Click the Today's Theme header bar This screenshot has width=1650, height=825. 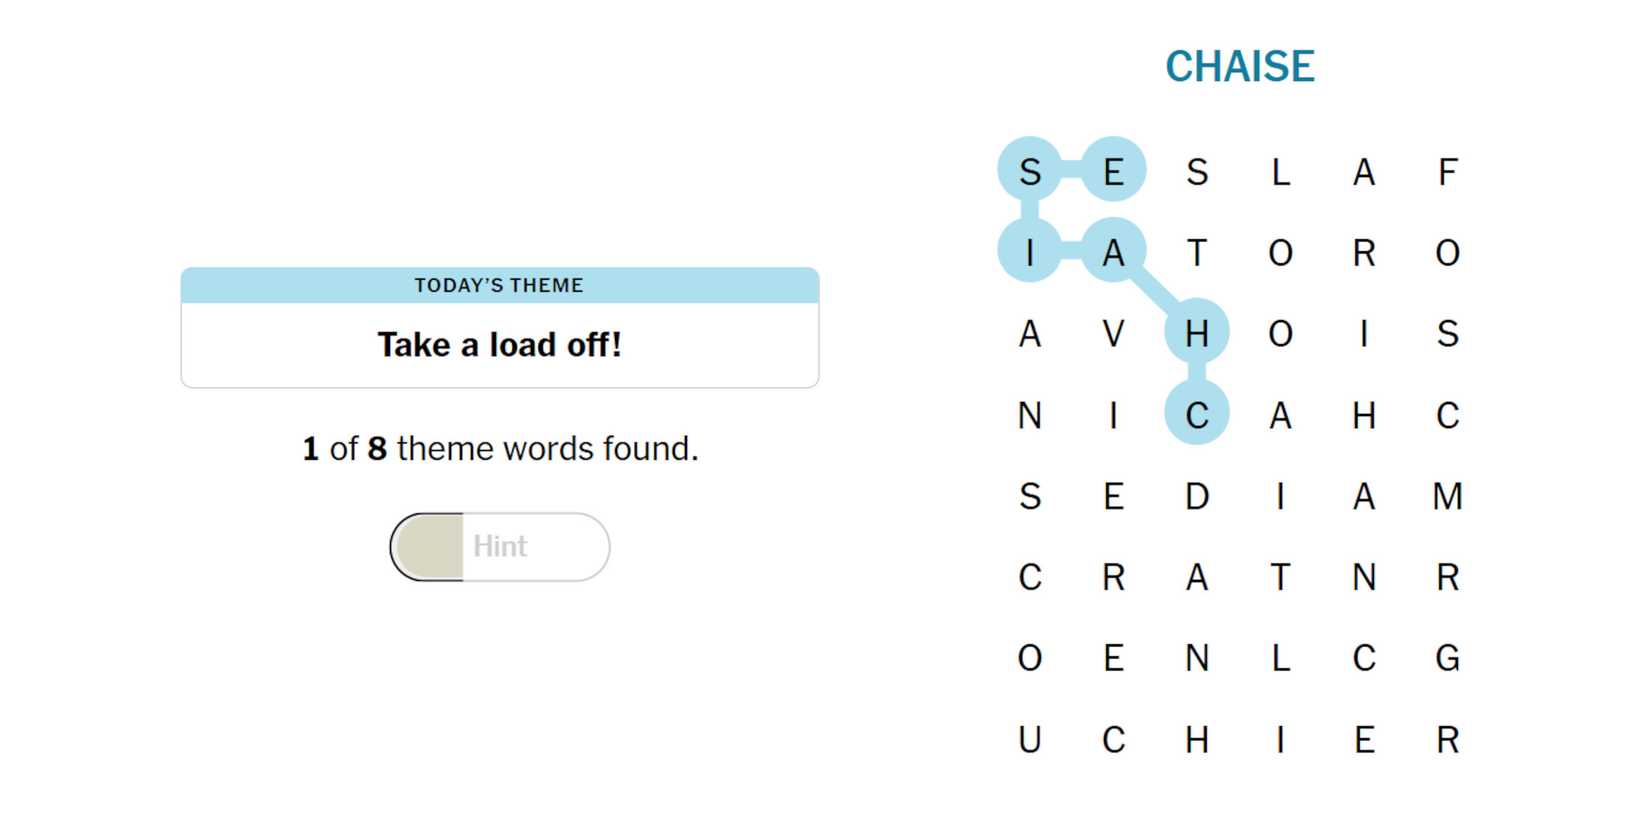pyautogui.click(x=500, y=285)
